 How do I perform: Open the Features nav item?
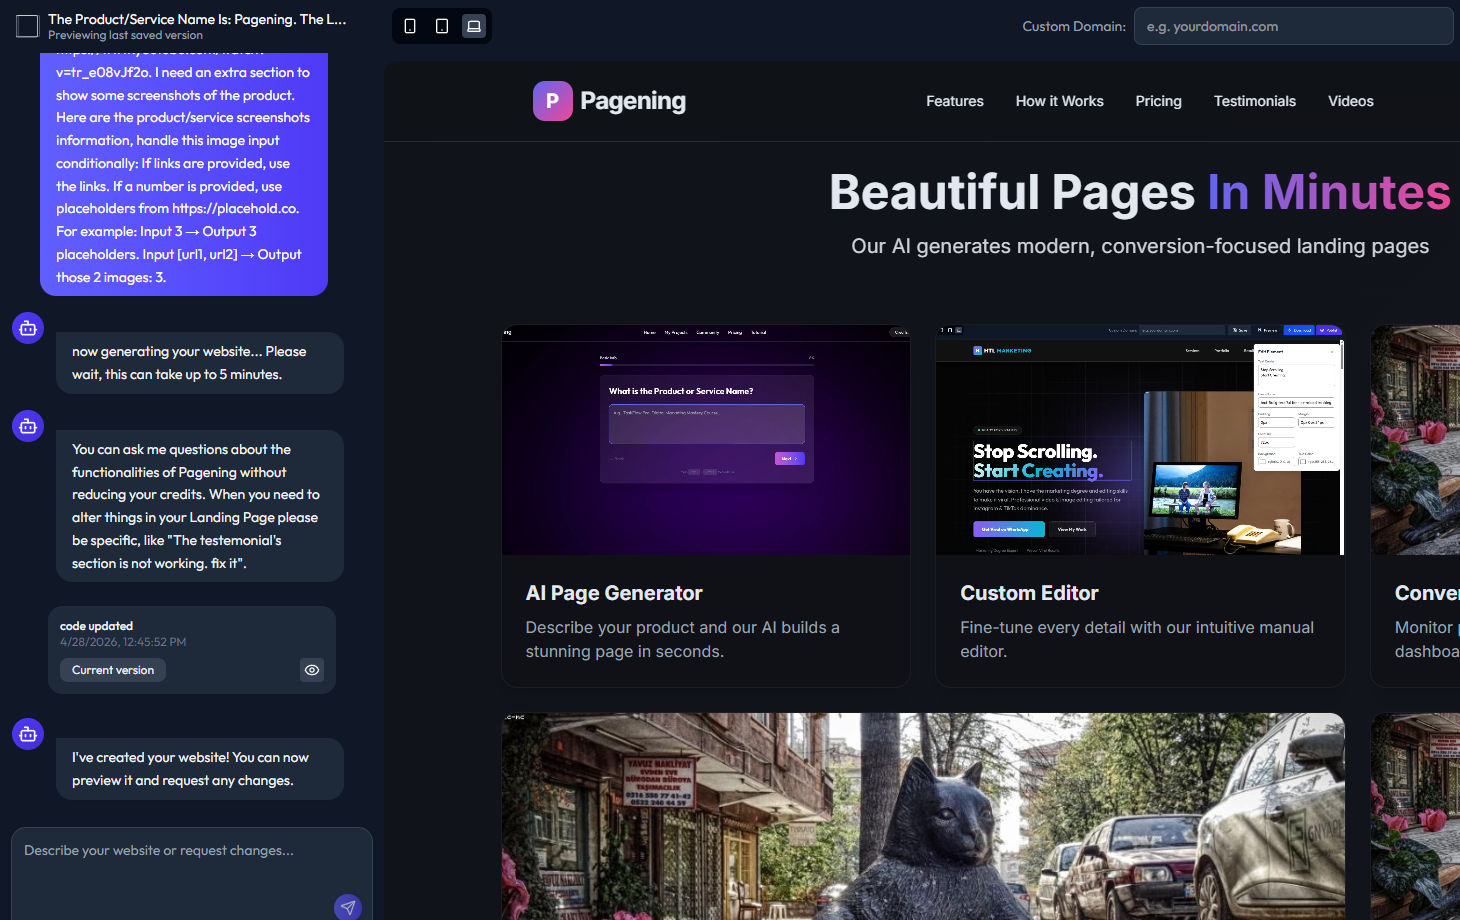[955, 101]
